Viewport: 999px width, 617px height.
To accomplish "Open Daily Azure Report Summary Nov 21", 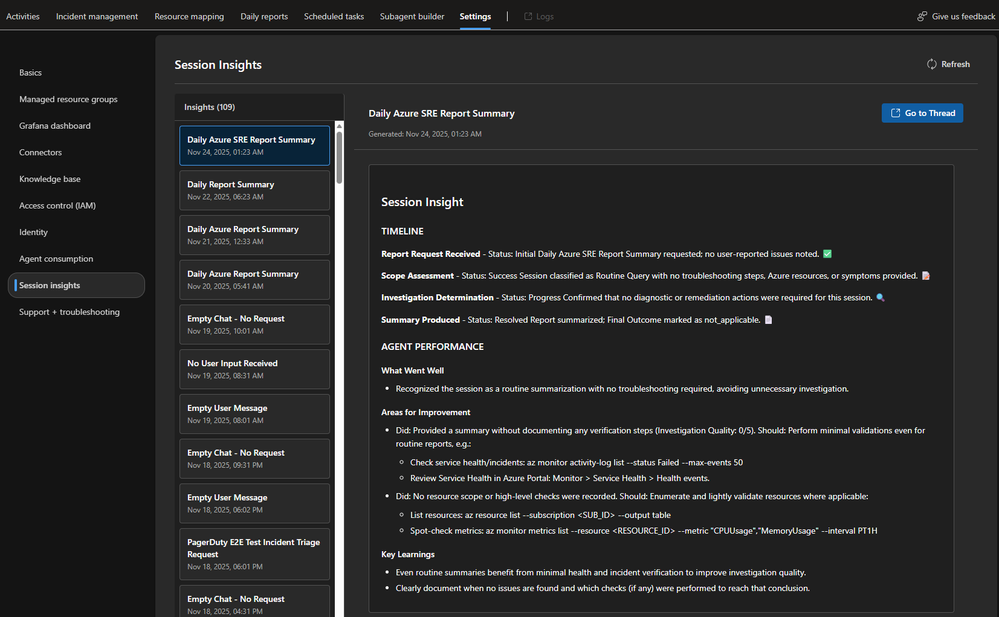I will [x=254, y=235].
